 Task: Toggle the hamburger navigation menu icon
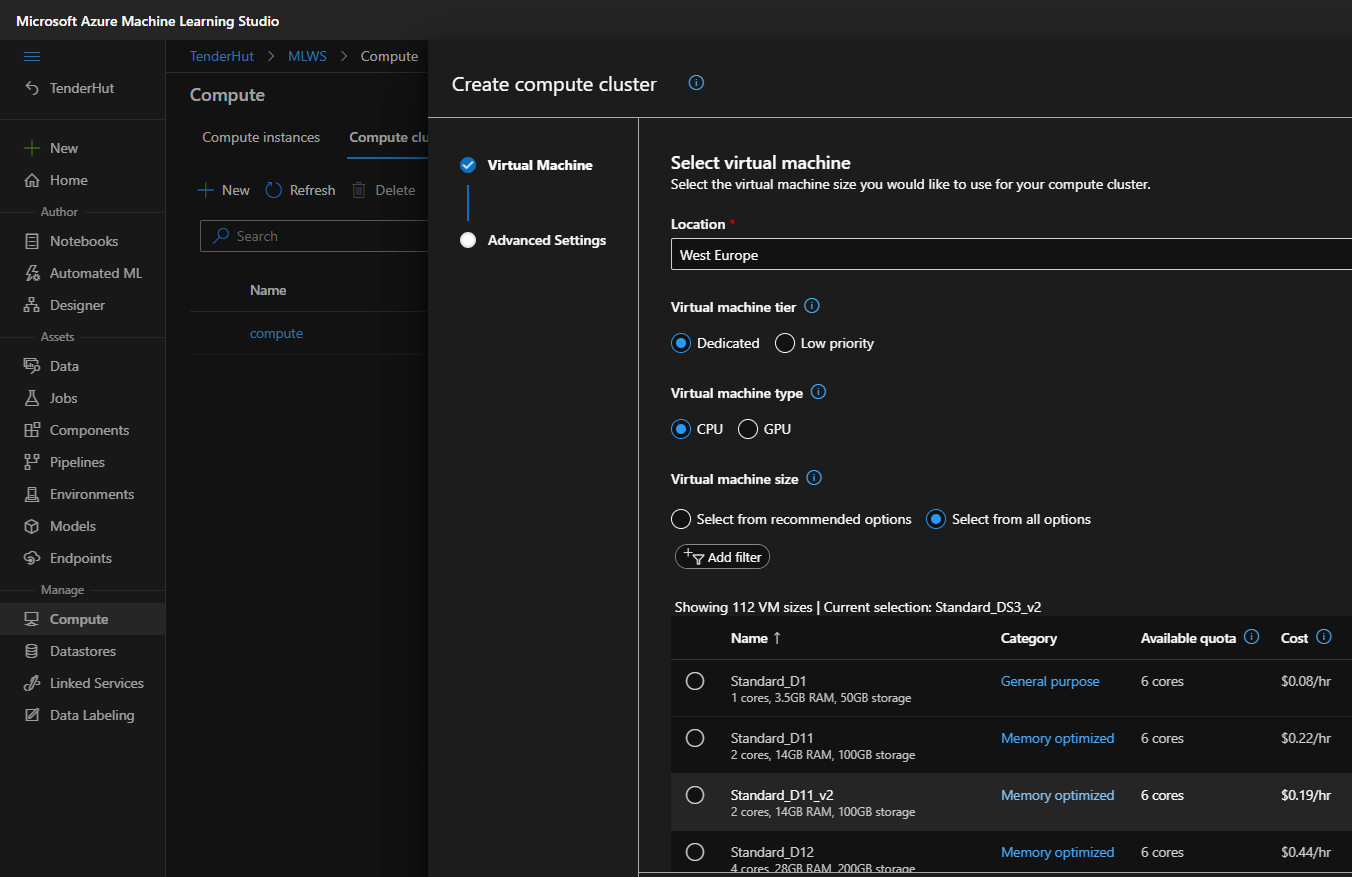click(32, 56)
